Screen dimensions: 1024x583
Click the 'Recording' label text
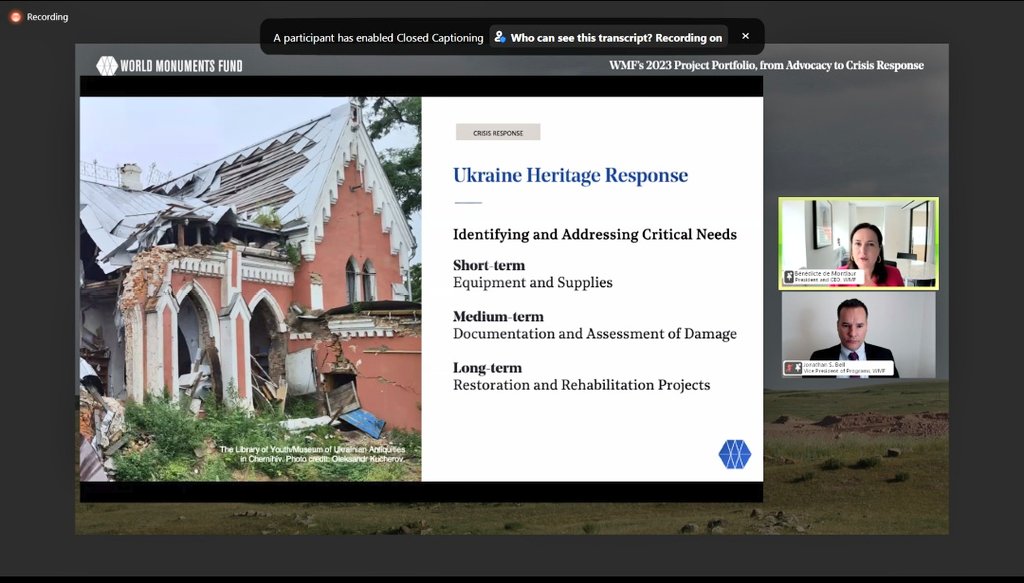coord(47,17)
